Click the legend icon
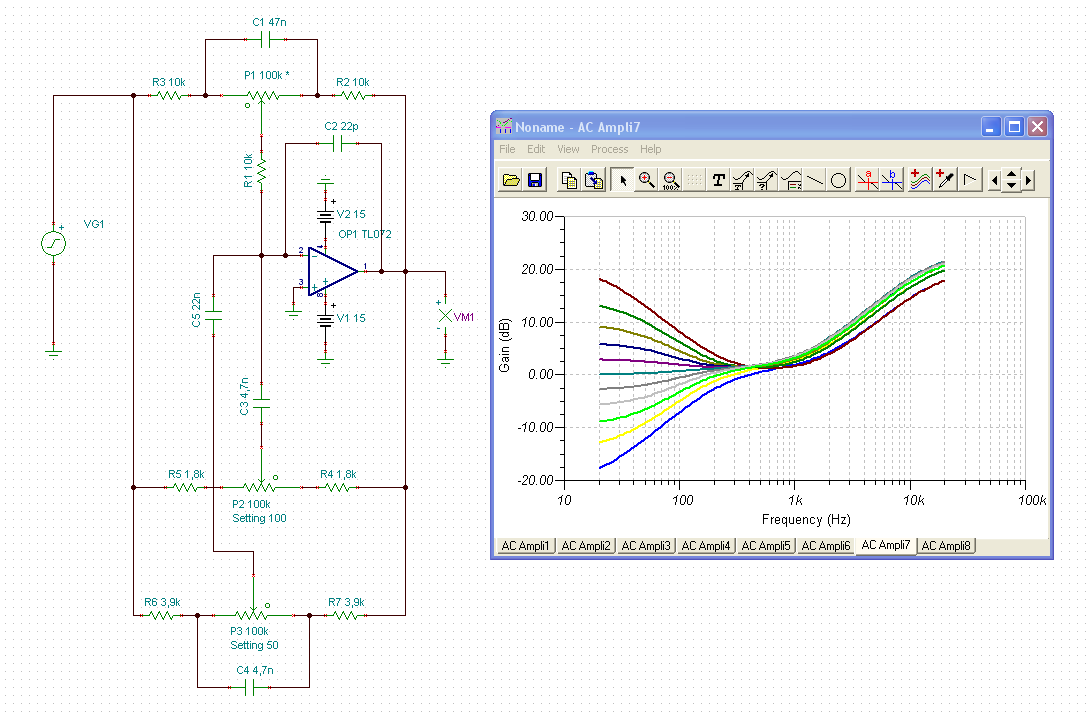 pyautogui.click(x=790, y=180)
